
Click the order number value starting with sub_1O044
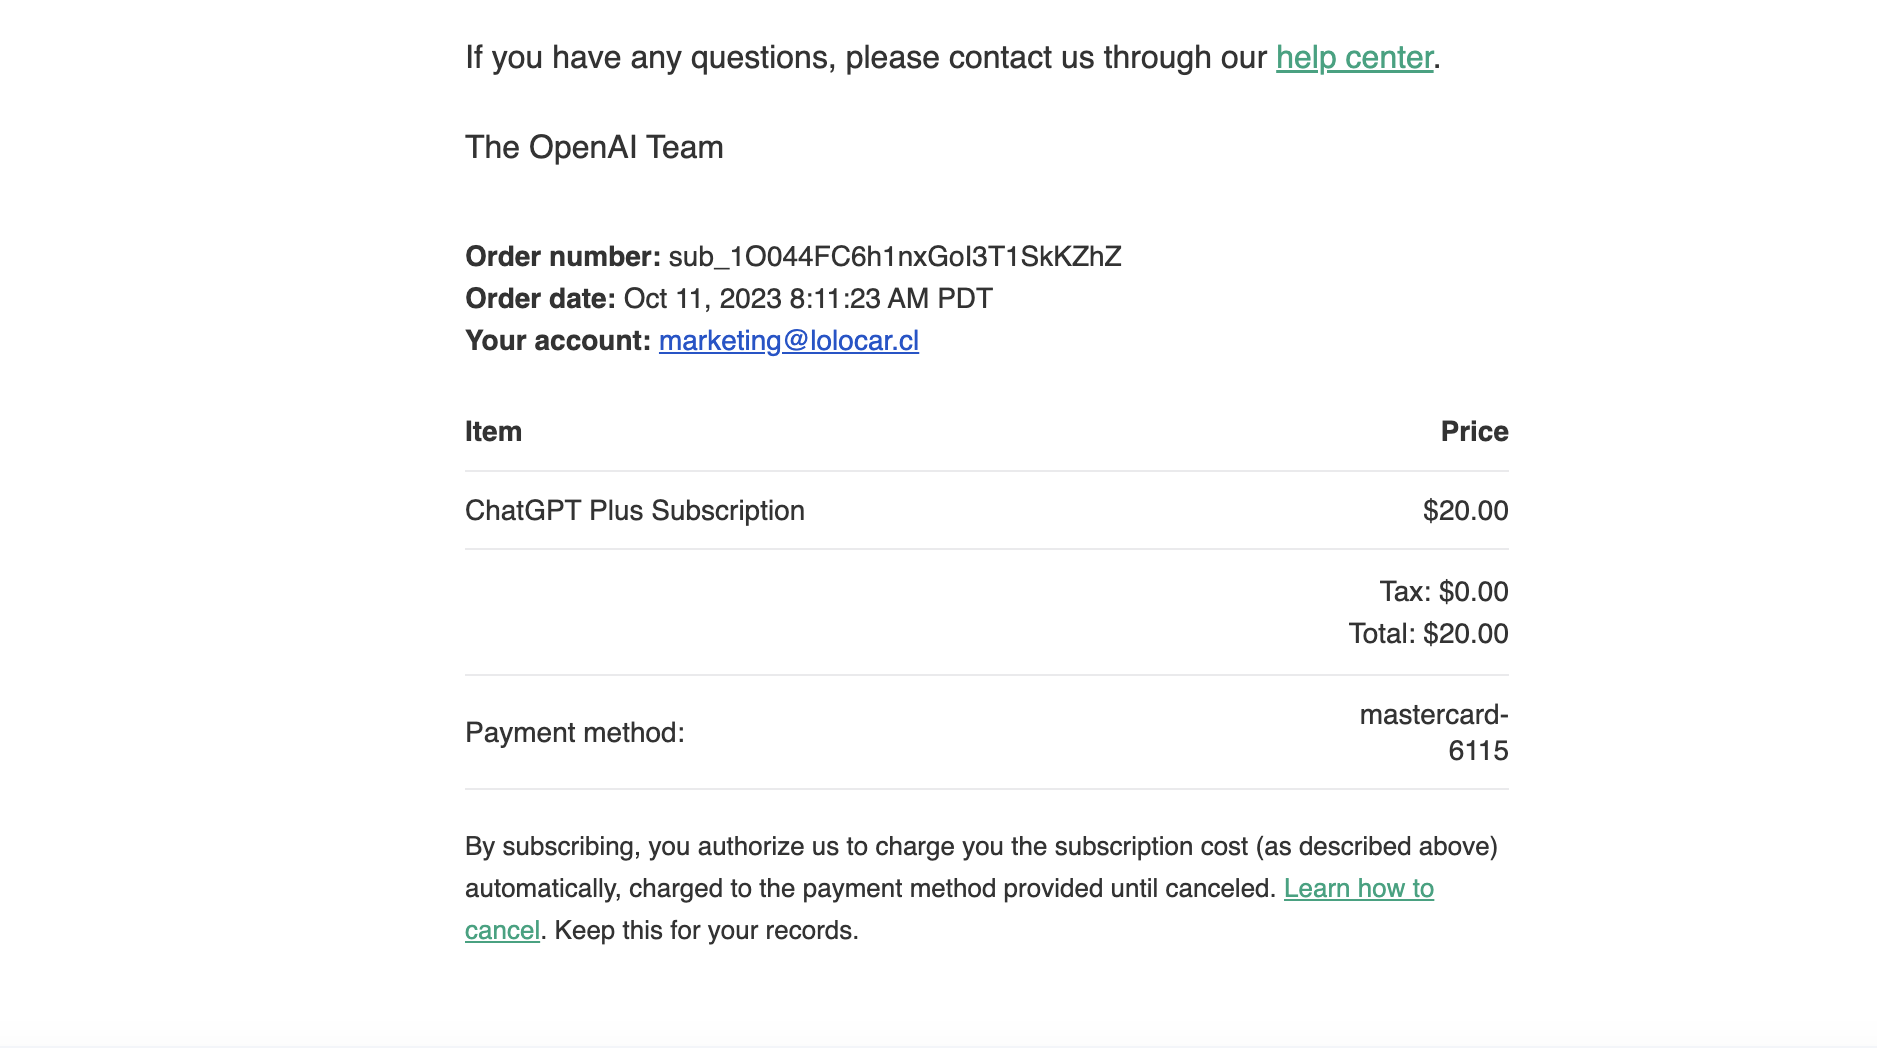click(x=894, y=257)
